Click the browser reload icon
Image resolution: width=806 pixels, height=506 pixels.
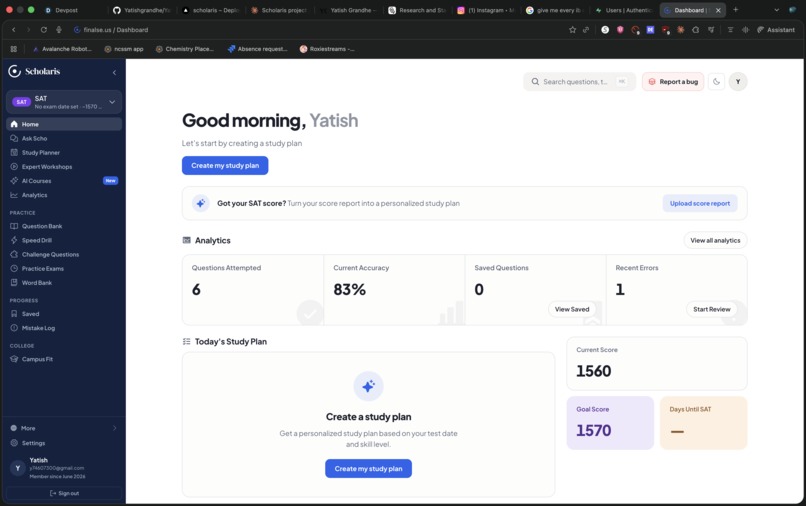point(44,30)
